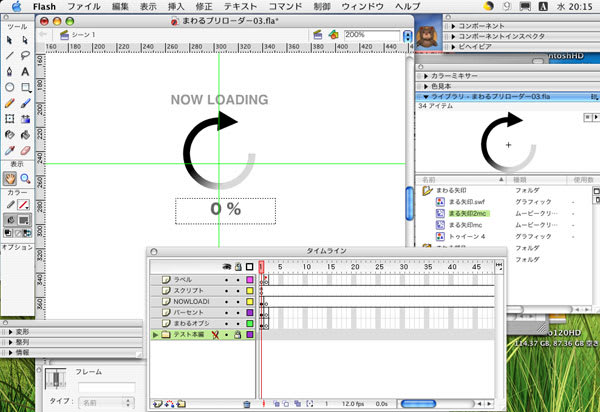Open the コマンド menu

click(285, 7)
